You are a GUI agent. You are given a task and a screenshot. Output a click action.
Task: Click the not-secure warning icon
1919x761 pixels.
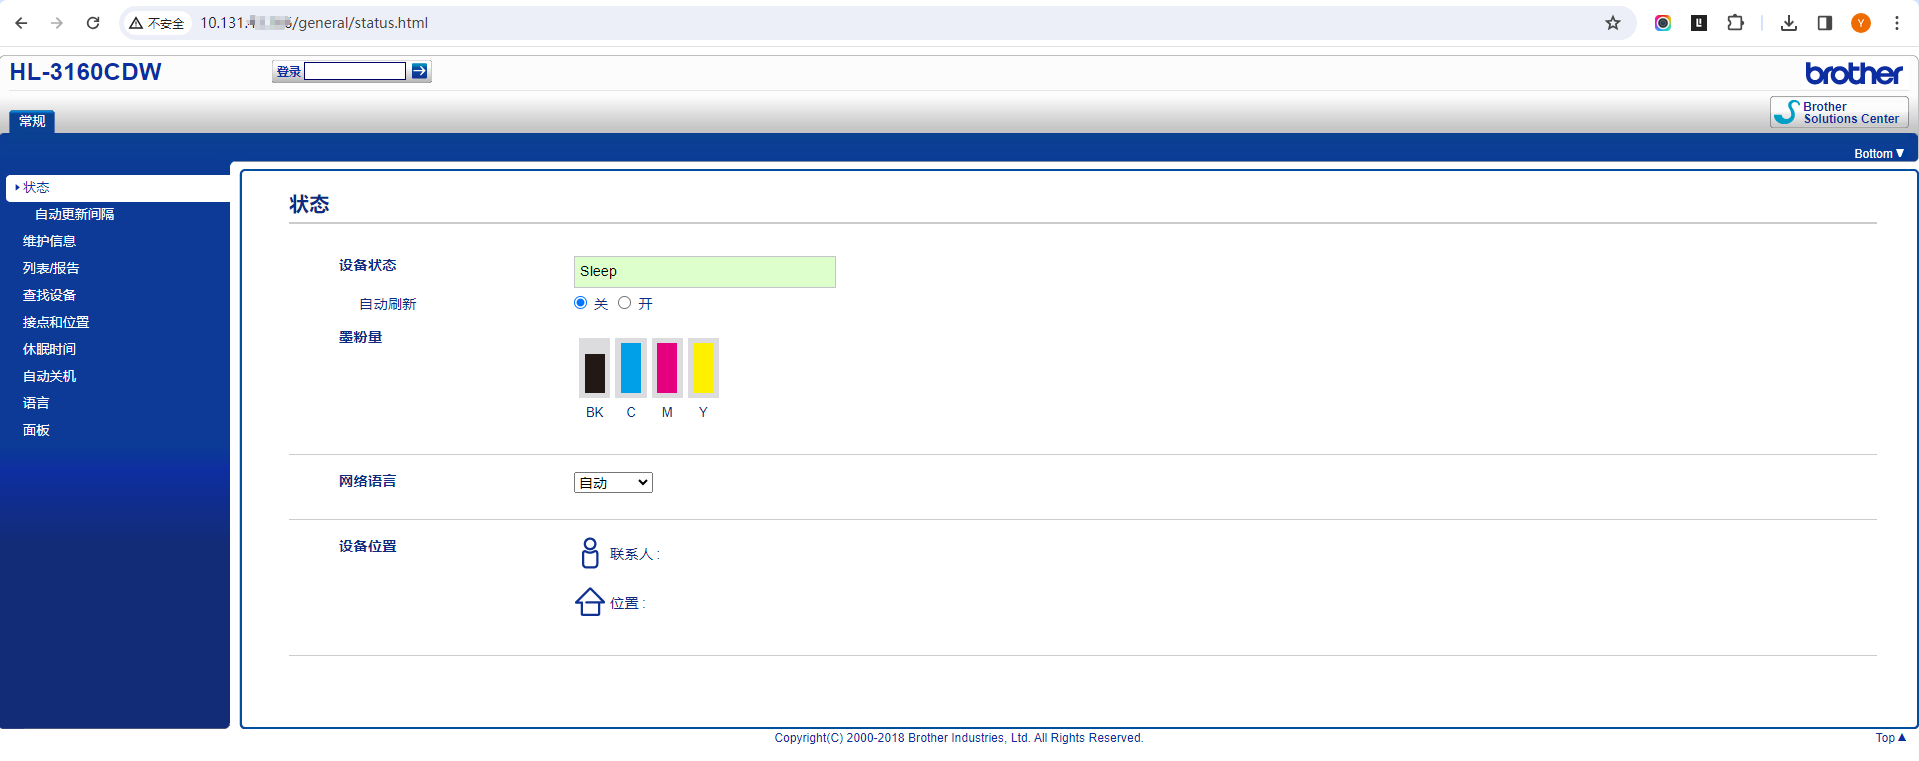pos(136,23)
